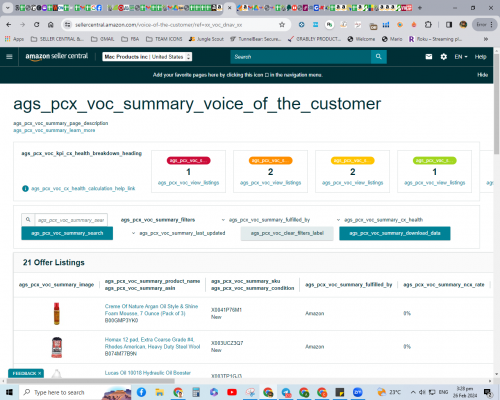Click the CX health calculation info icon
Viewport: 500px width, 400px height.
[x=25, y=189]
